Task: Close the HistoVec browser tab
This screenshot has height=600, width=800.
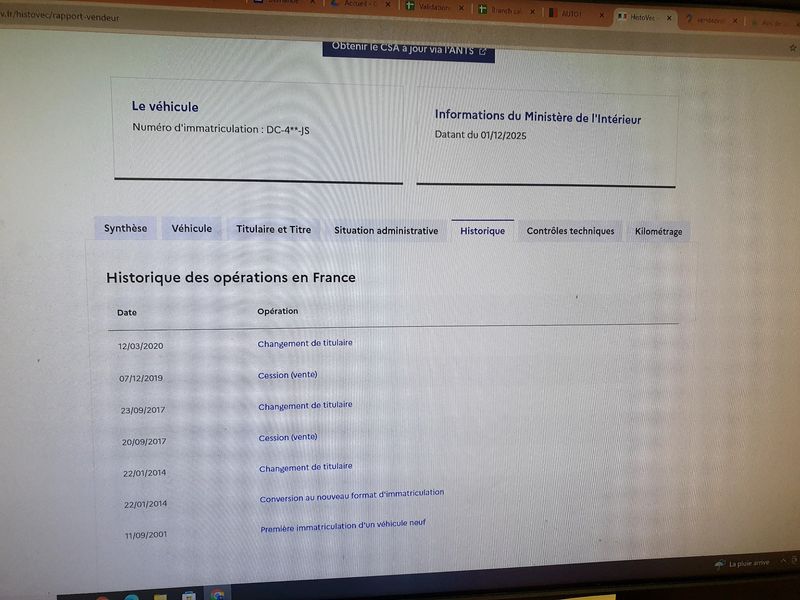Action: coord(669,18)
